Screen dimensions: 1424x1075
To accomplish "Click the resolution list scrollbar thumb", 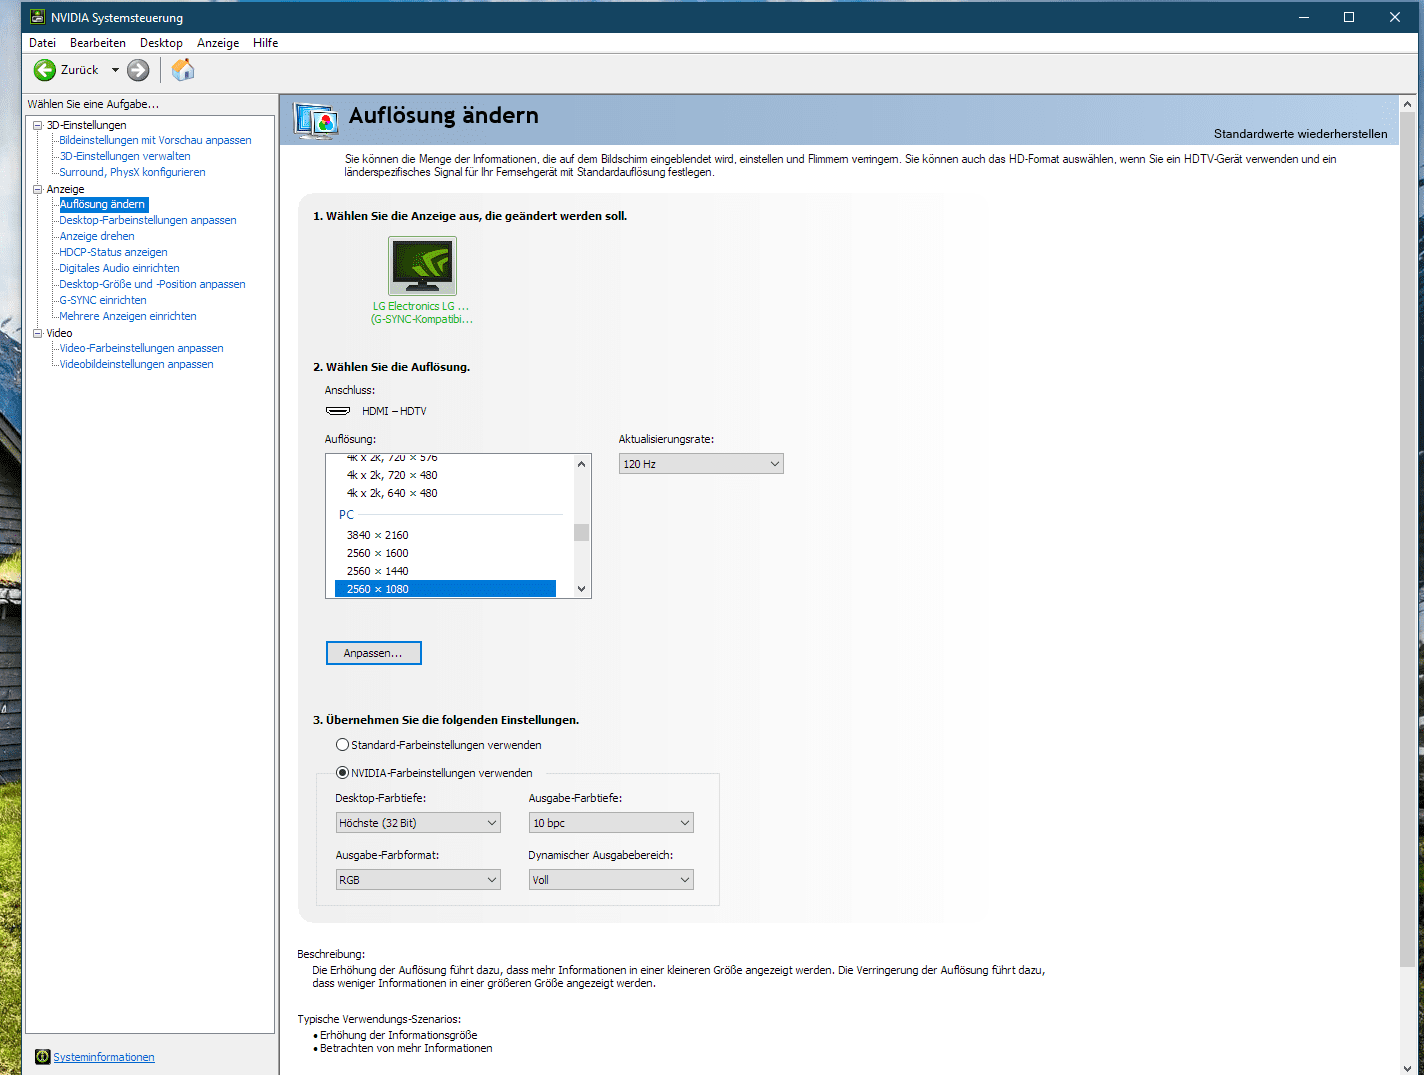I will point(582,532).
